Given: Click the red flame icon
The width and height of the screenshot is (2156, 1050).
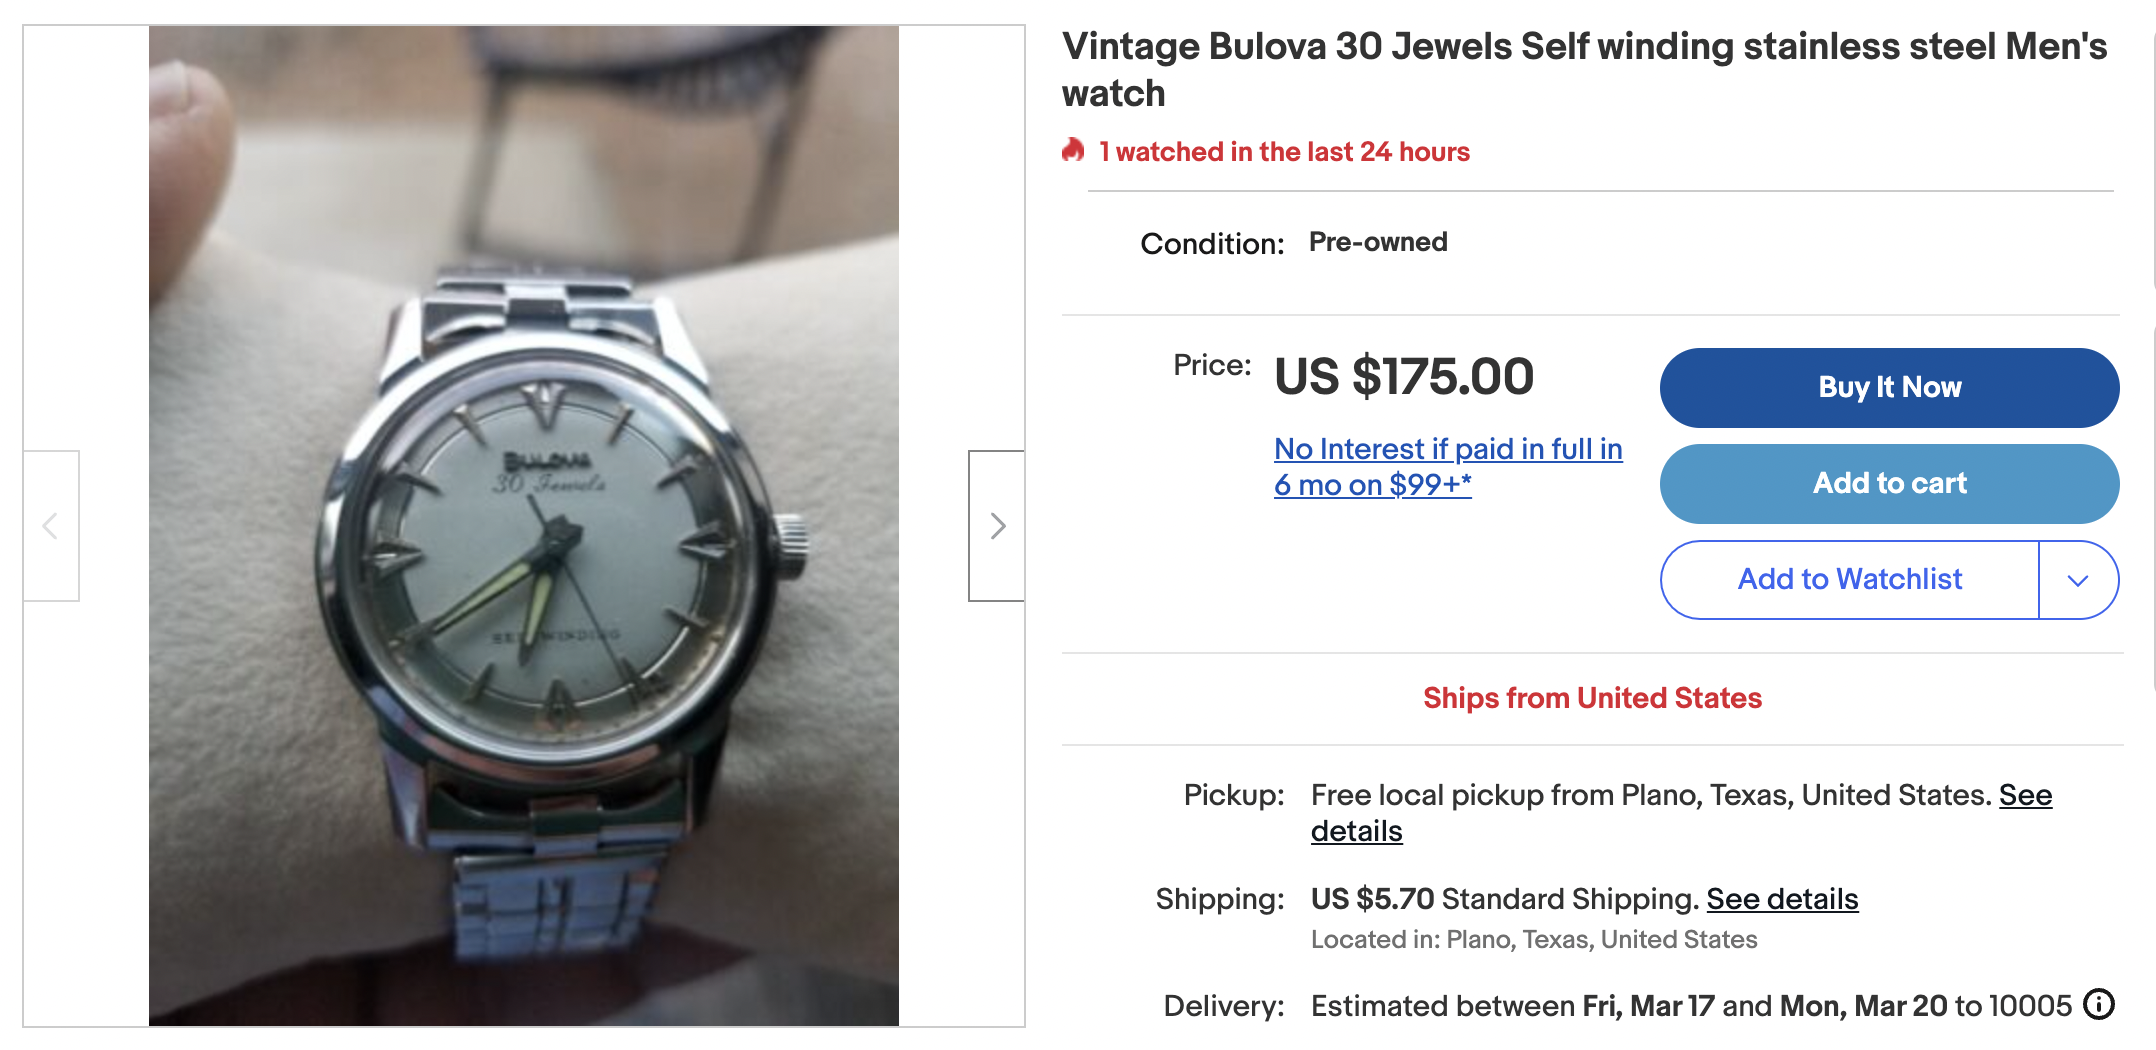Looking at the screenshot, I should [1073, 151].
